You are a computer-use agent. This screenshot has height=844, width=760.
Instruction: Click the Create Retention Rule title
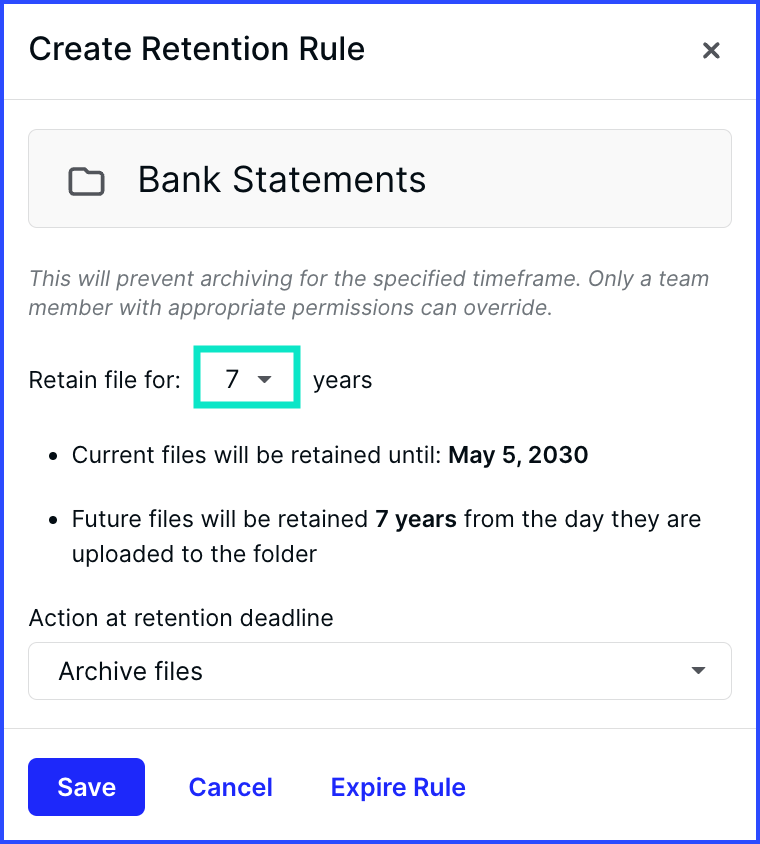[x=196, y=49]
